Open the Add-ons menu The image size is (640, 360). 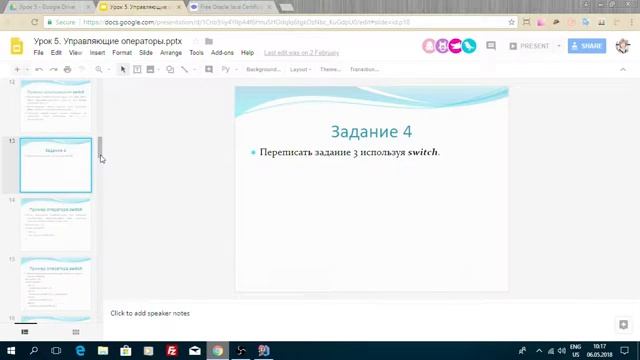click(x=222, y=53)
